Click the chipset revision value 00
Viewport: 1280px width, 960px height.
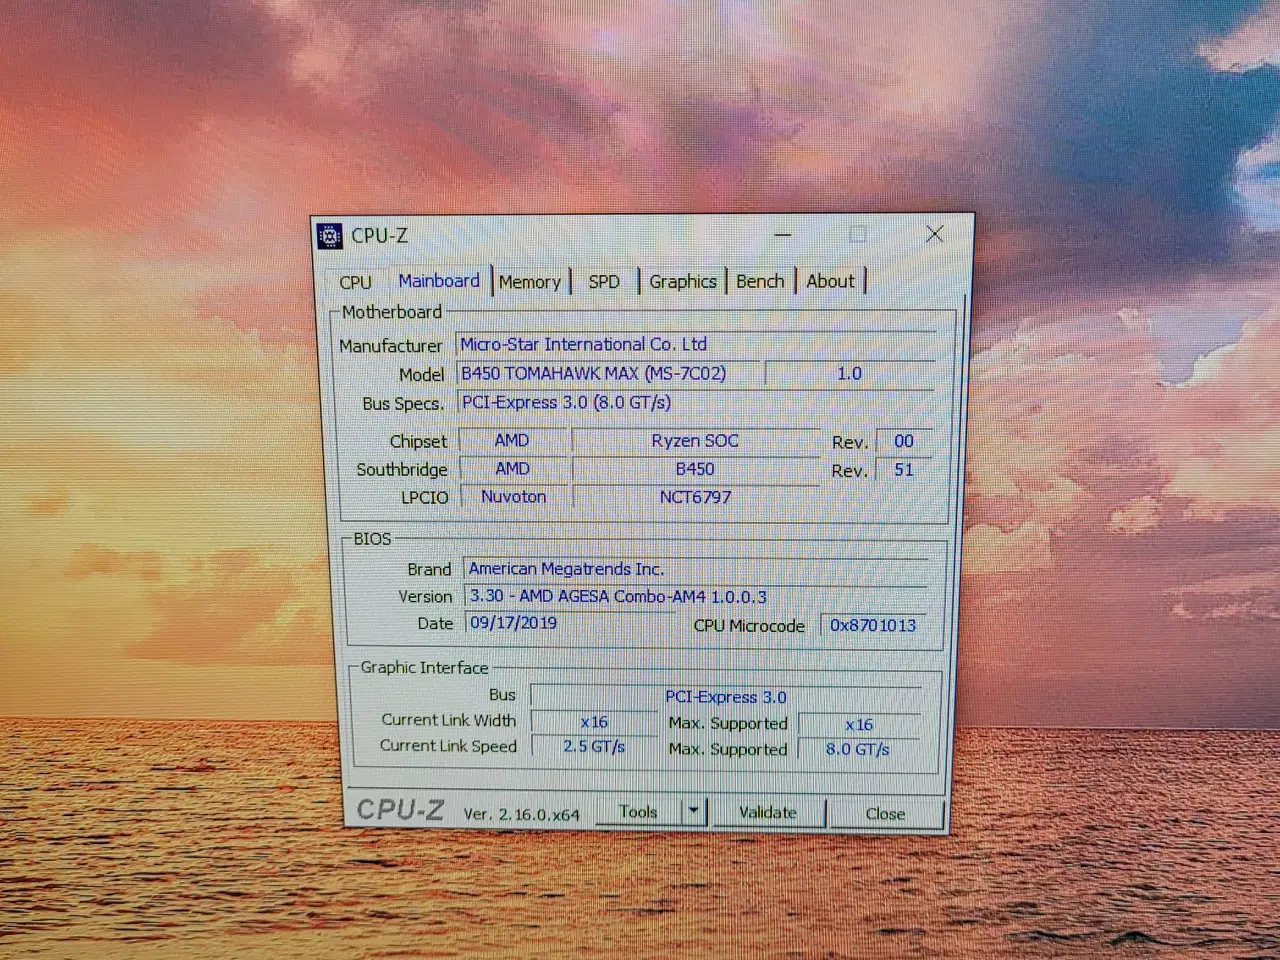tap(904, 441)
